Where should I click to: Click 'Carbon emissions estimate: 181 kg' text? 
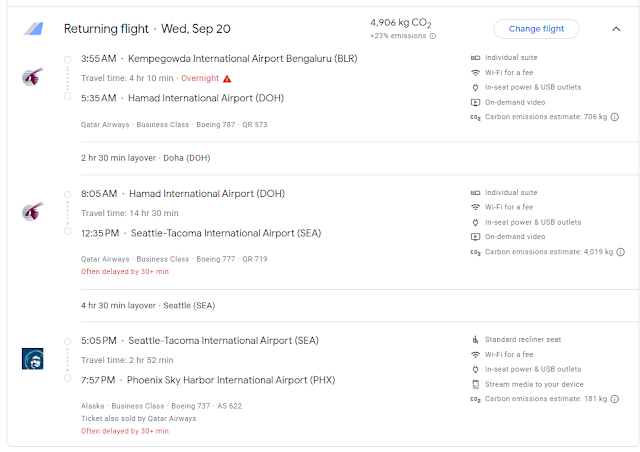[x=546, y=399]
